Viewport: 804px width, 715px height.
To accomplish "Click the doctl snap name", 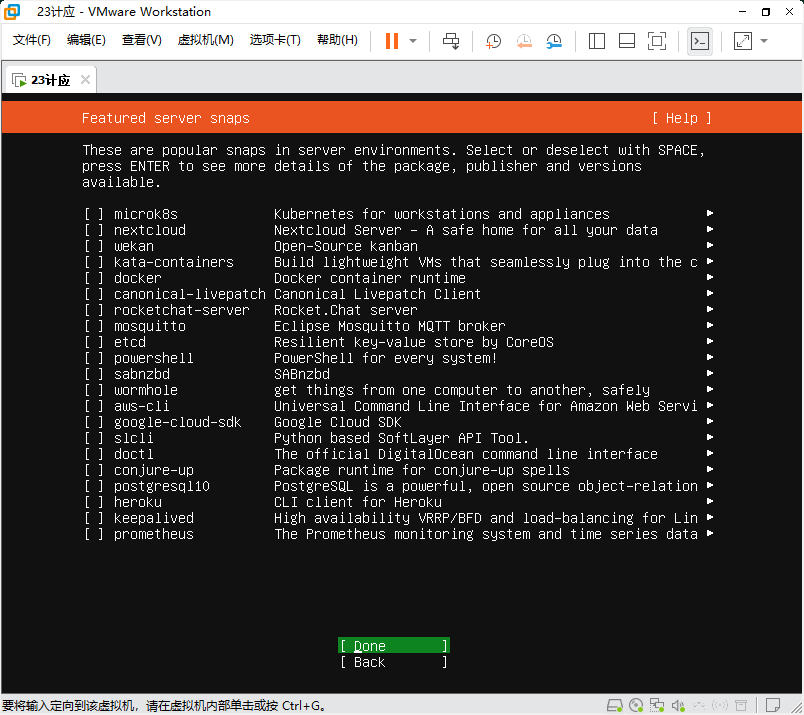I will click(x=133, y=454).
